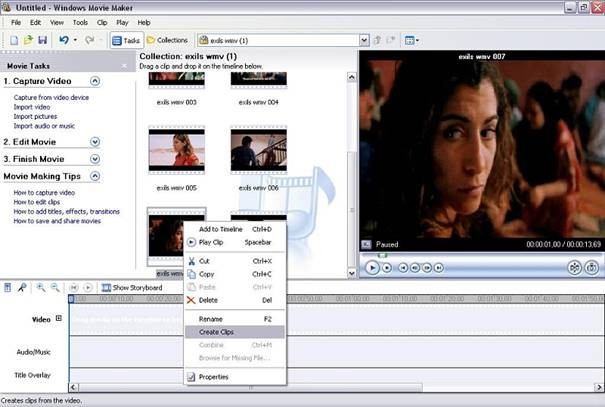
Task: Click the Narrate Timeline microphone icon
Action: pyautogui.click(x=22, y=287)
